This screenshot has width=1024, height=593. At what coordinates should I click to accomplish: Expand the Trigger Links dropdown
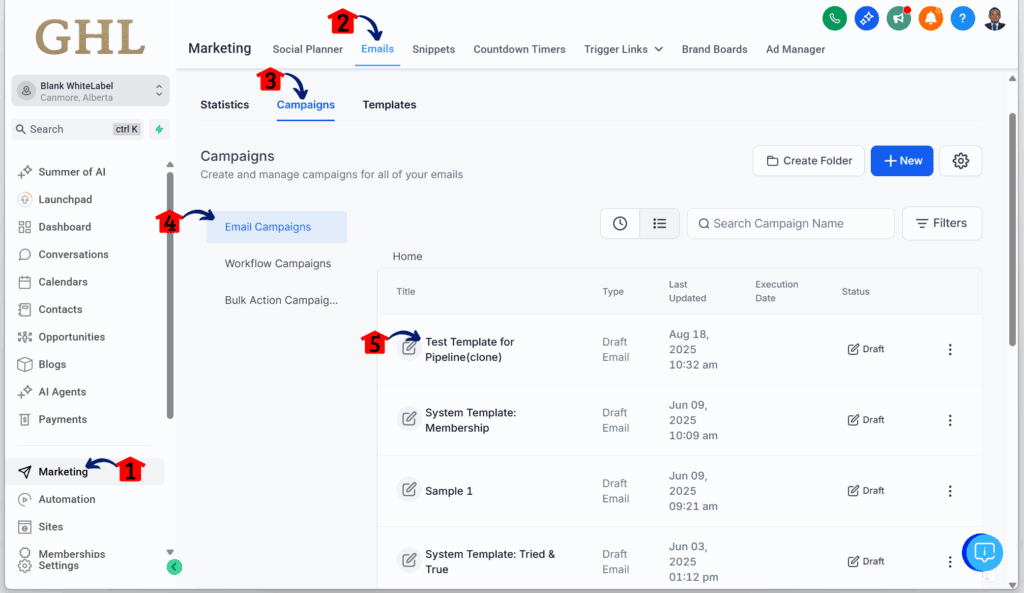pos(623,49)
